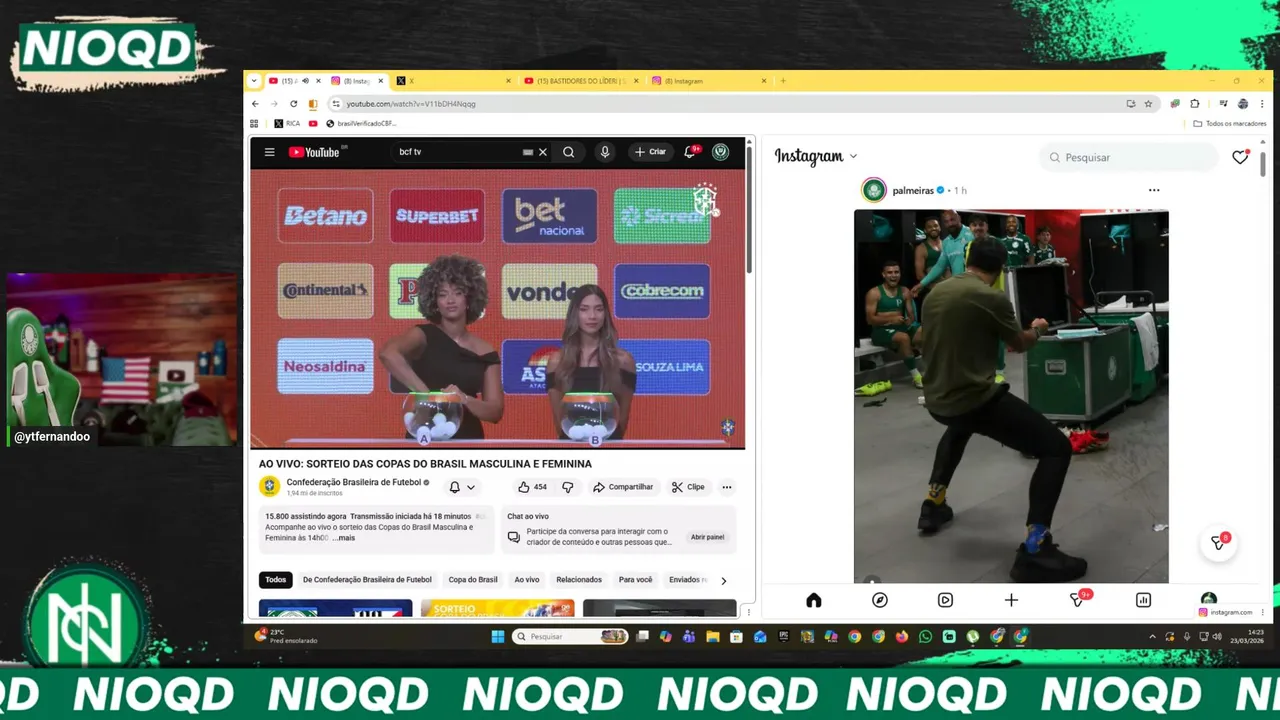Reload the current page
Viewport: 1280px width, 720px height.
click(x=293, y=104)
